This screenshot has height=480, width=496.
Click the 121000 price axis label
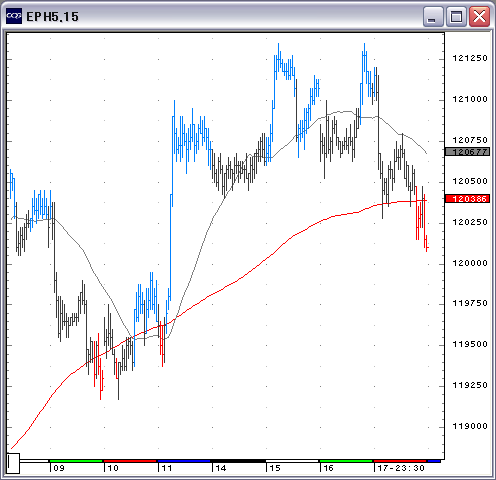tap(470, 99)
